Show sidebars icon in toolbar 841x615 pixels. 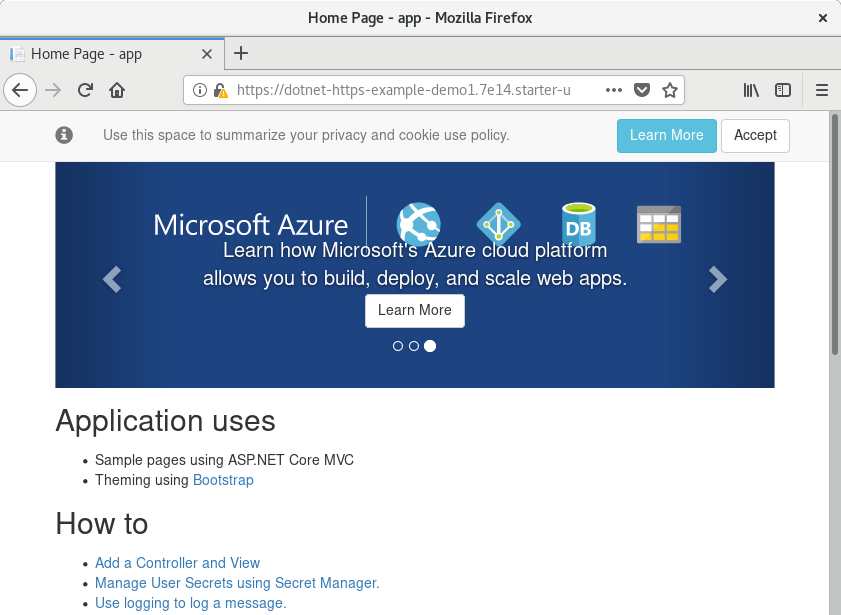[783, 90]
